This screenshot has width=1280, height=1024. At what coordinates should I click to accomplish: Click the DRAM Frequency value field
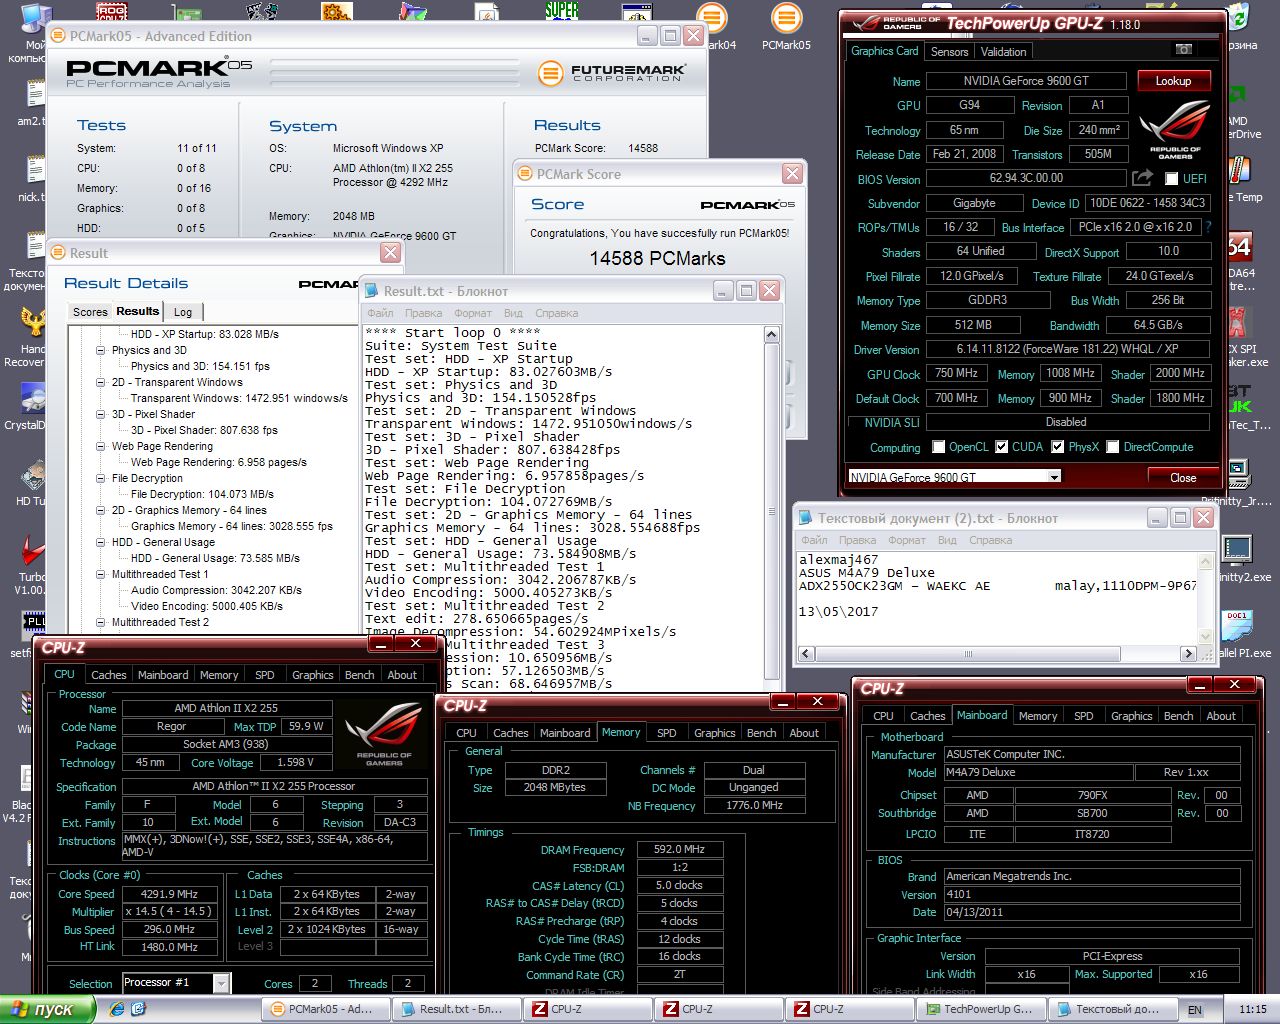point(679,849)
